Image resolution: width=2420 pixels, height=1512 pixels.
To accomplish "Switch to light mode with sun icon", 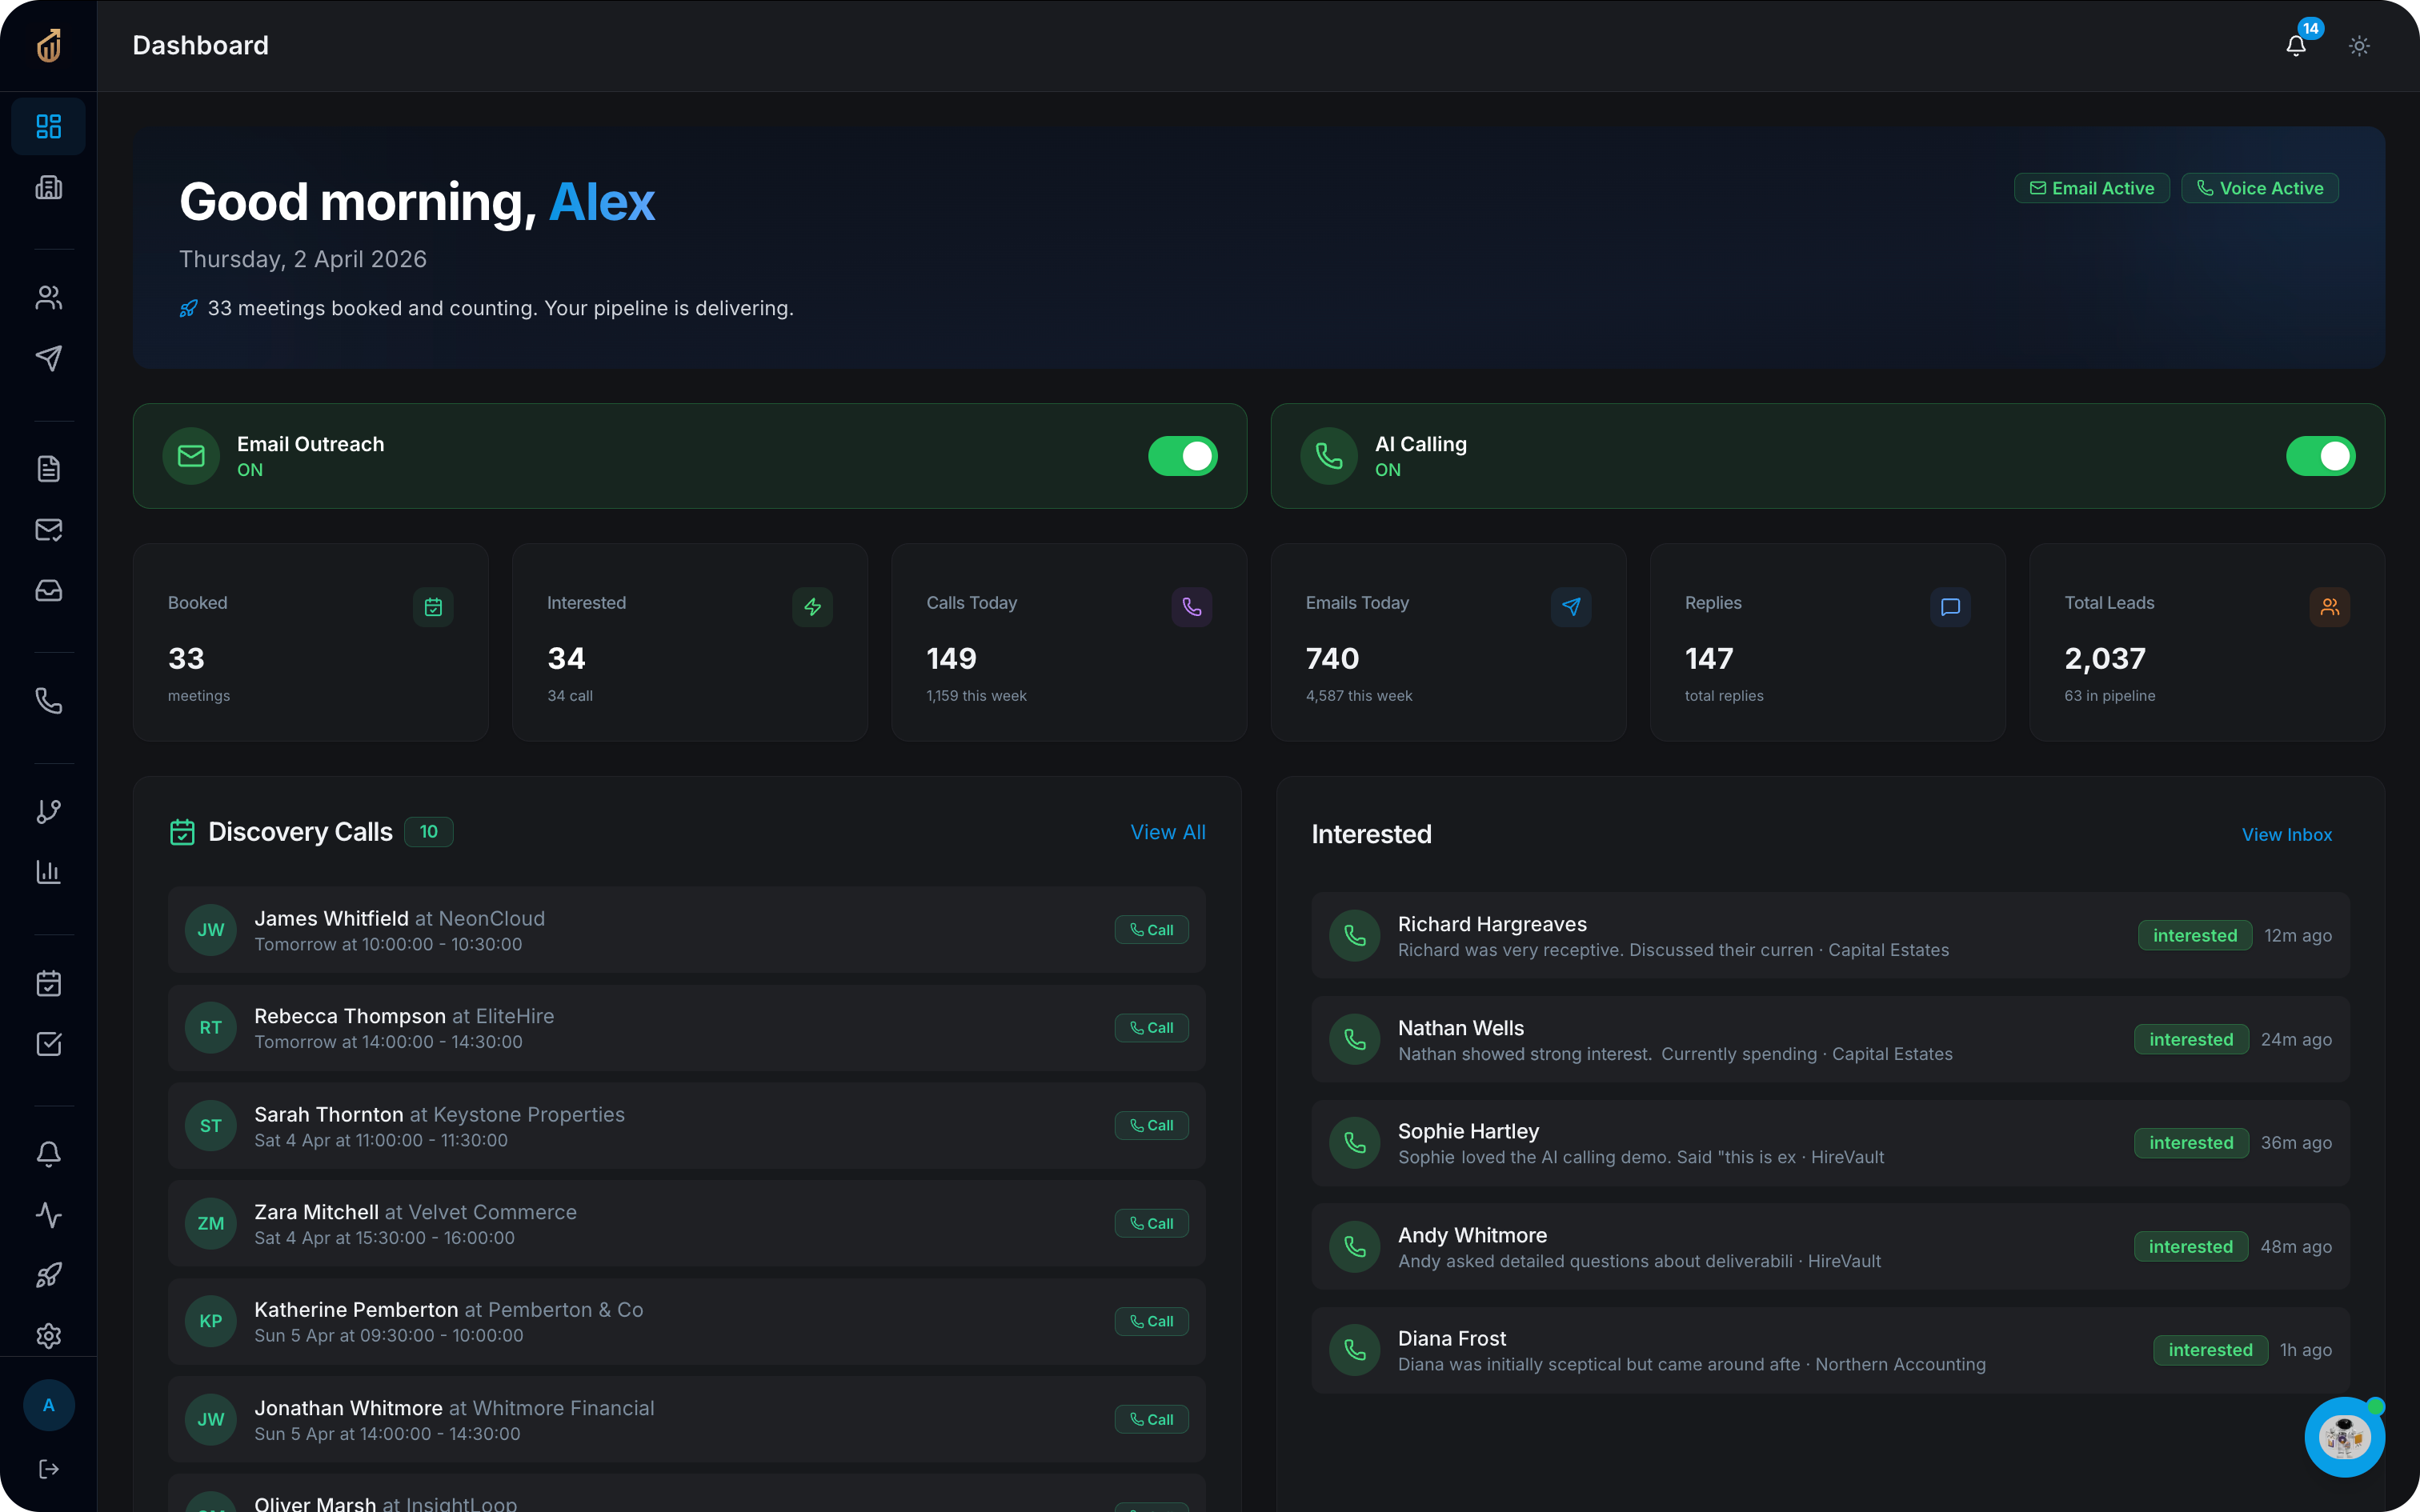I will (x=2359, y=45).
